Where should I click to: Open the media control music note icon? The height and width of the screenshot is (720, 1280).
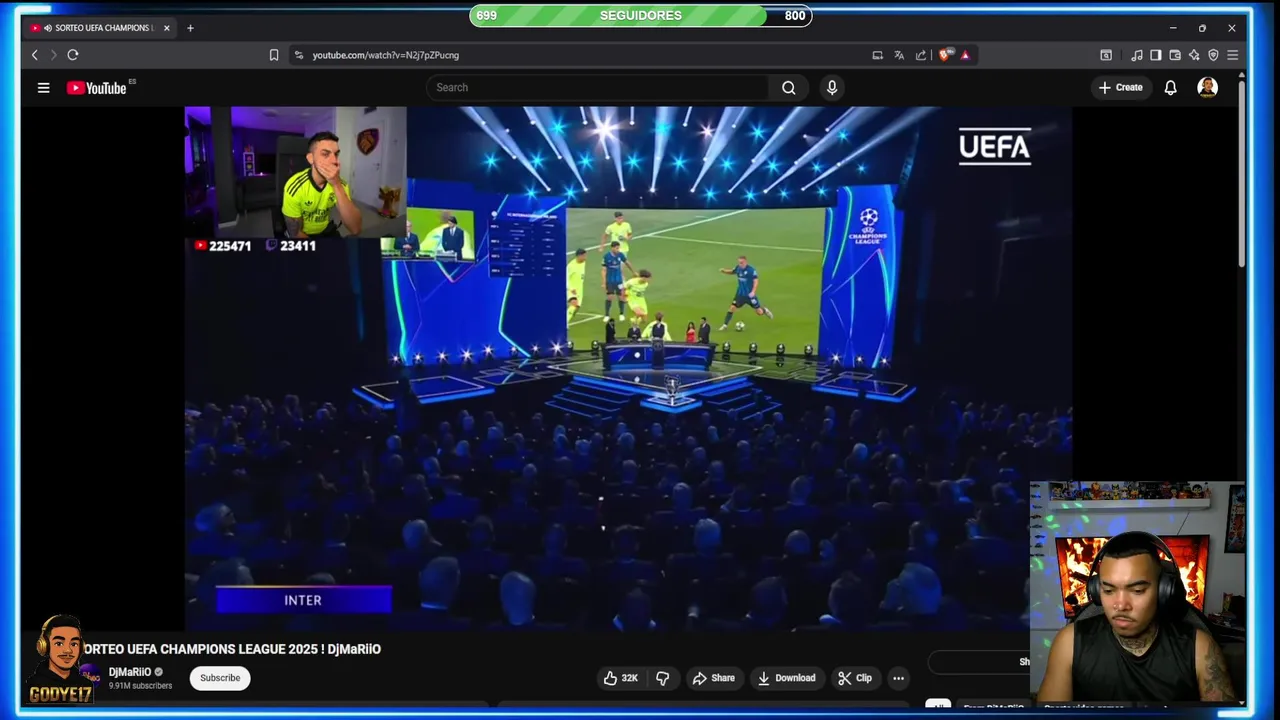(1137, 55)
